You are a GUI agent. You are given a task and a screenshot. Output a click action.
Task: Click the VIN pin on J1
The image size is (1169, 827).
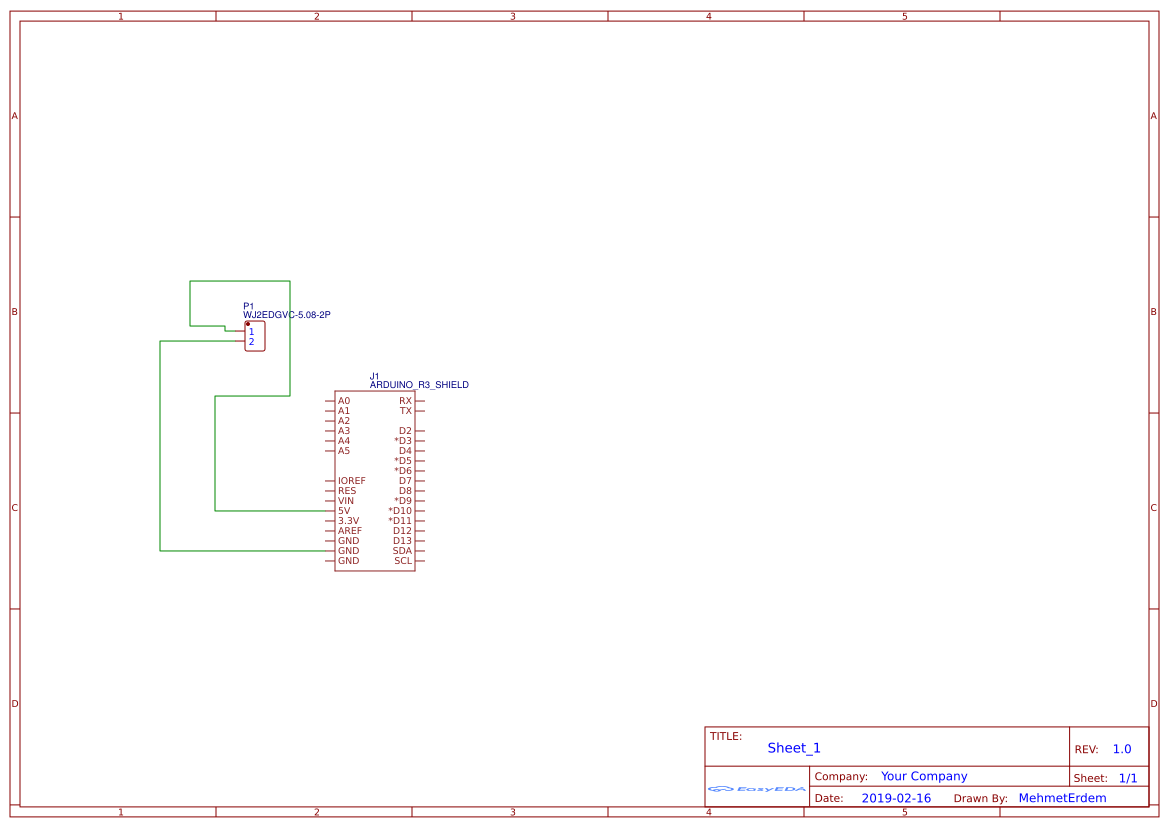pyautogui.click(x=330, y=500)
